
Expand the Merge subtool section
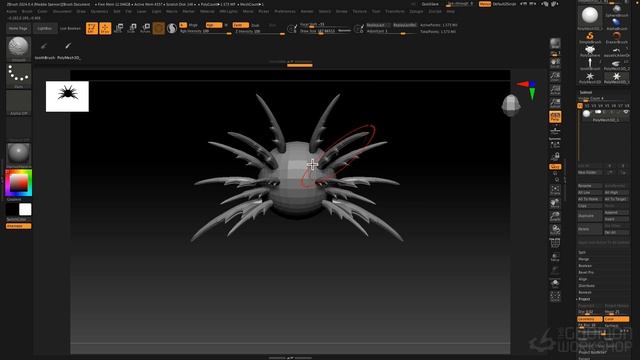tap(583, 259)
